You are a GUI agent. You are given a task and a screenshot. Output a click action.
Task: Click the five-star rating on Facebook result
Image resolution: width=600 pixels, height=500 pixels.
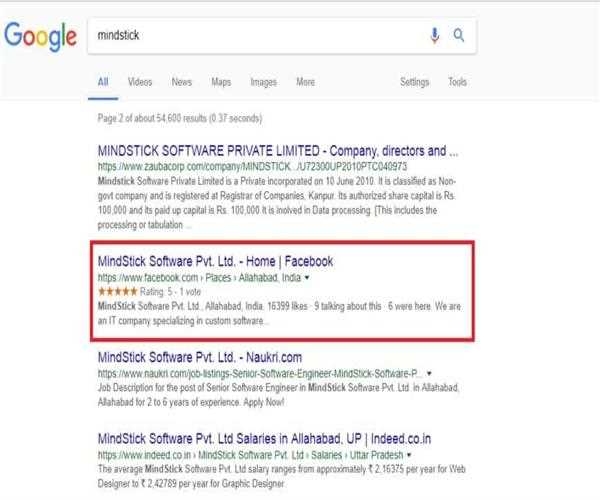(117, 292)
